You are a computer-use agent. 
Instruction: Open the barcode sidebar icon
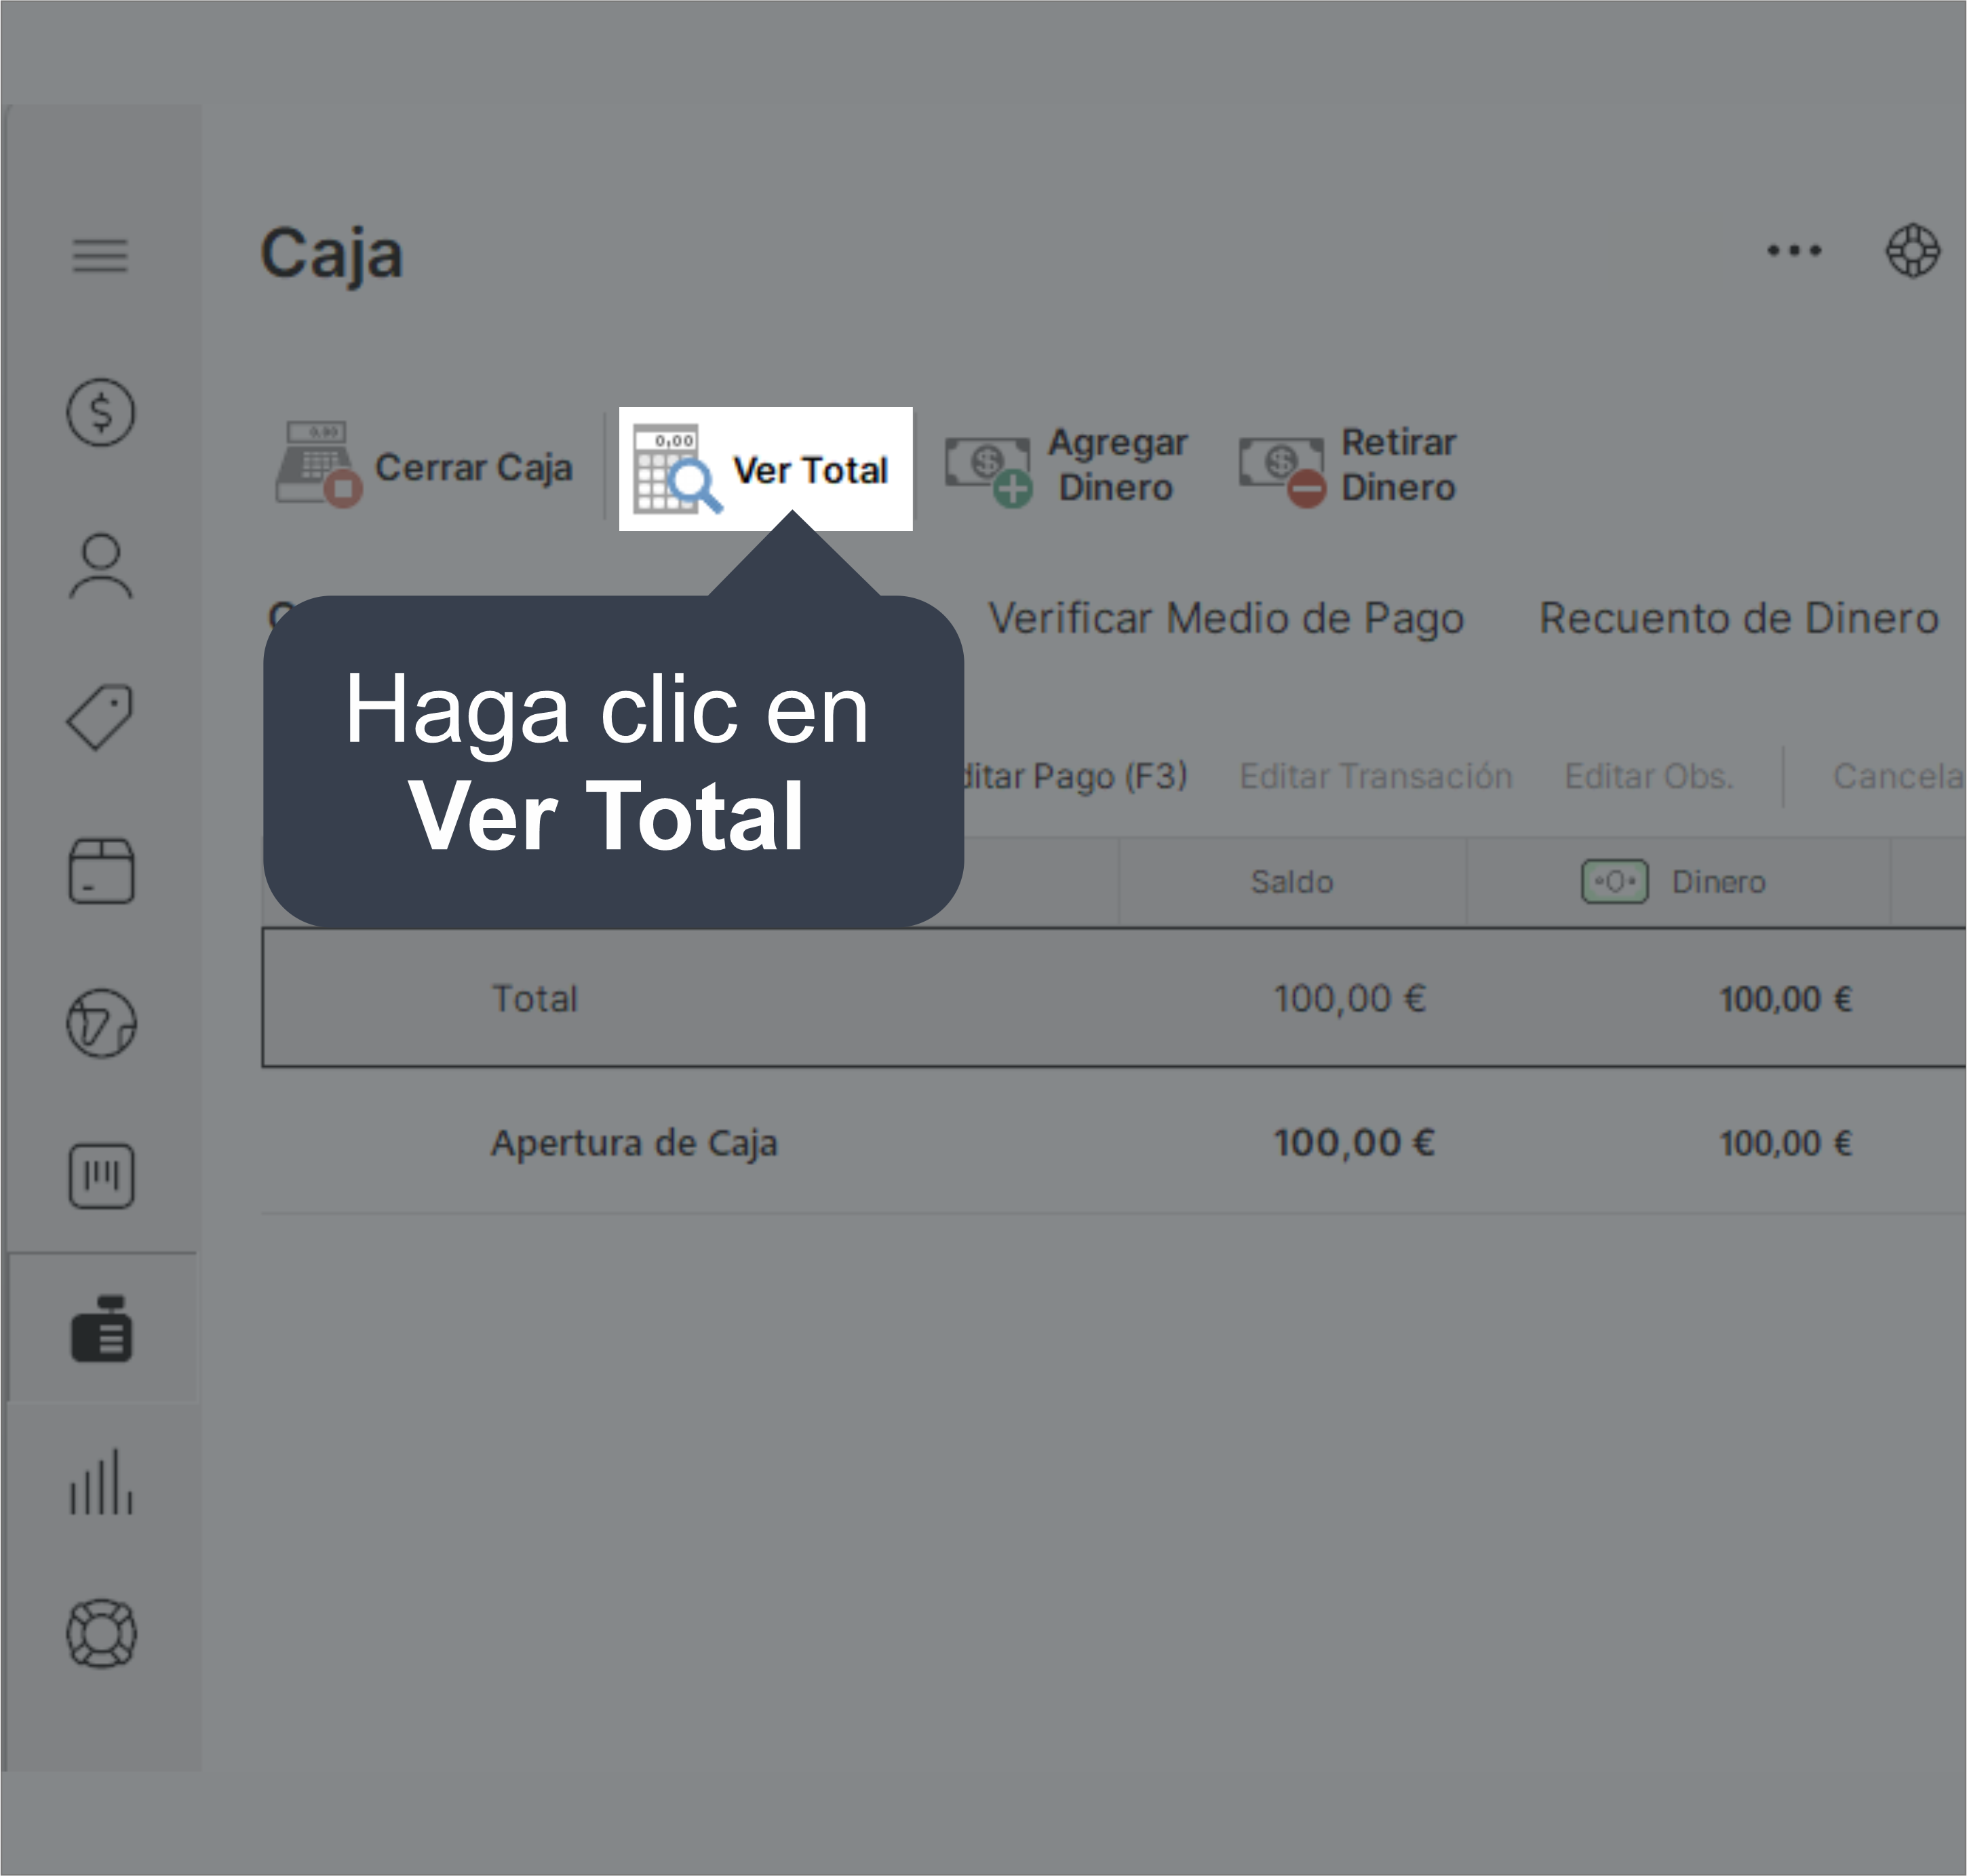[100, 1175]
